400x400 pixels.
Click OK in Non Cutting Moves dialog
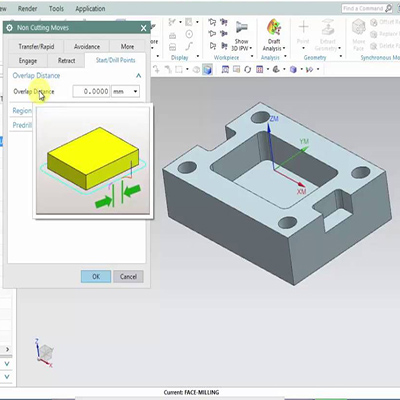(96, 276)
